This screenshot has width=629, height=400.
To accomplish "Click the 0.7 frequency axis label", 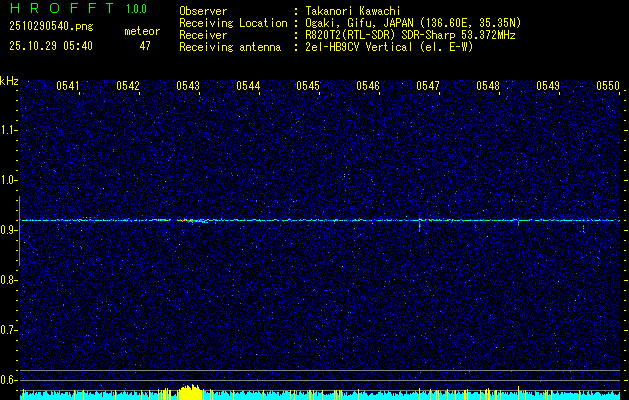I will [x=9, y=329].
